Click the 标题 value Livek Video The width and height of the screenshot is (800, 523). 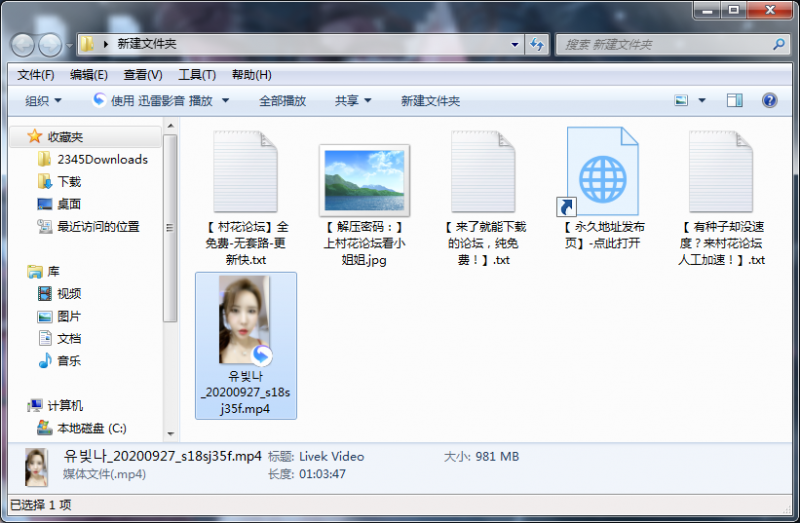(x=332, y=457)
